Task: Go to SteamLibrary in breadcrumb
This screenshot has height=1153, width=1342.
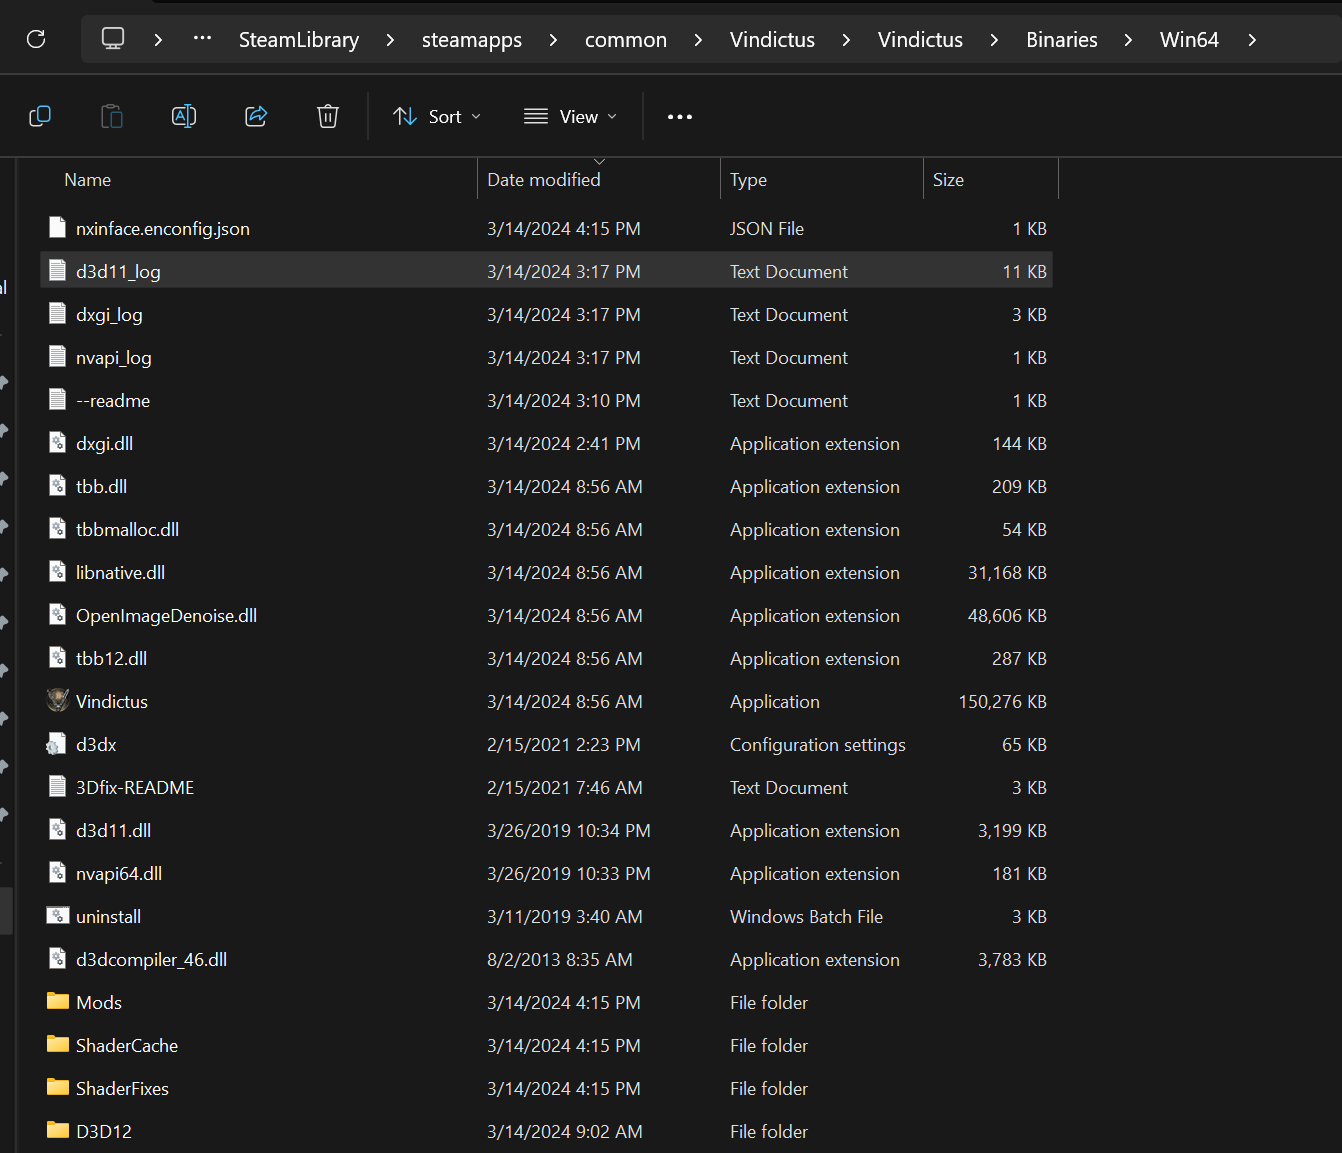Action: click(x=299, y=40)
